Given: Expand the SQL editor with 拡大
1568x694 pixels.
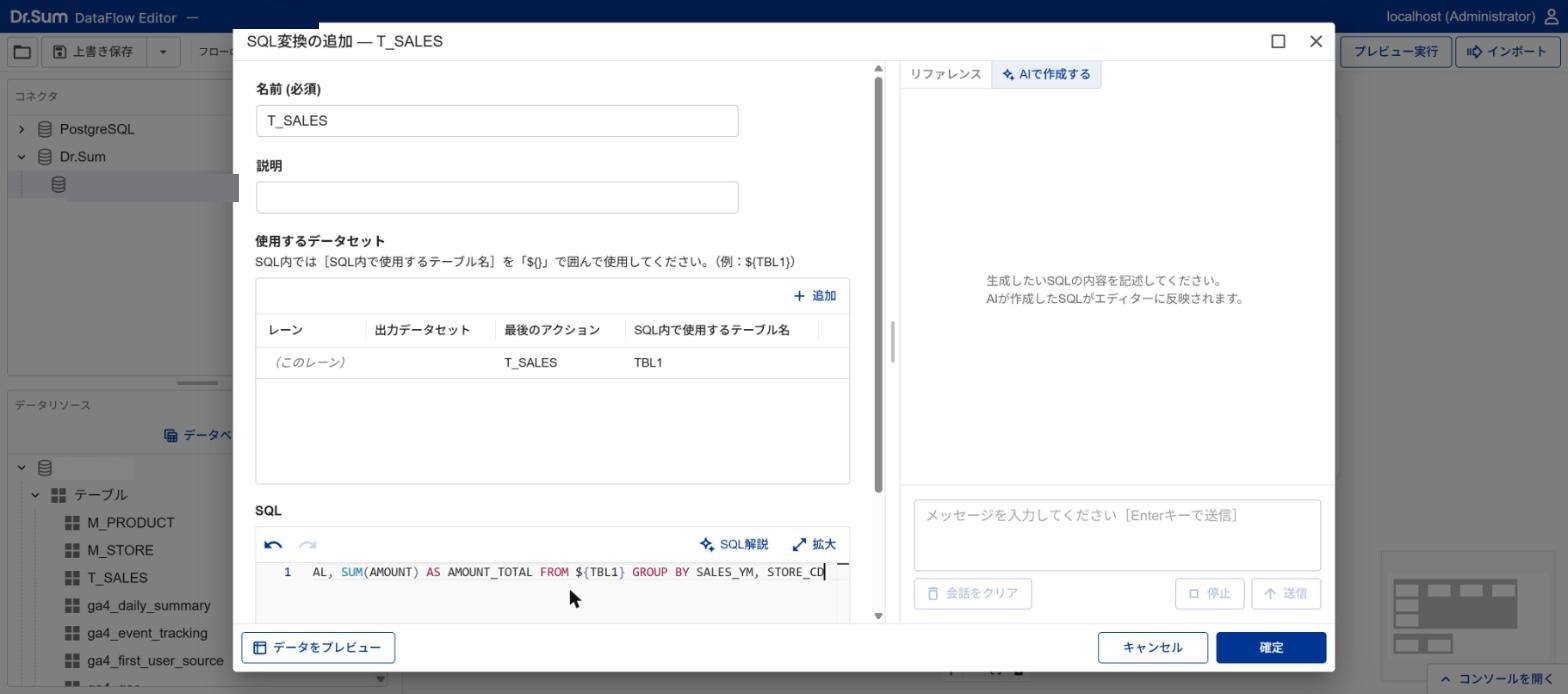Looking at the screenshot, I should [814, 545].
